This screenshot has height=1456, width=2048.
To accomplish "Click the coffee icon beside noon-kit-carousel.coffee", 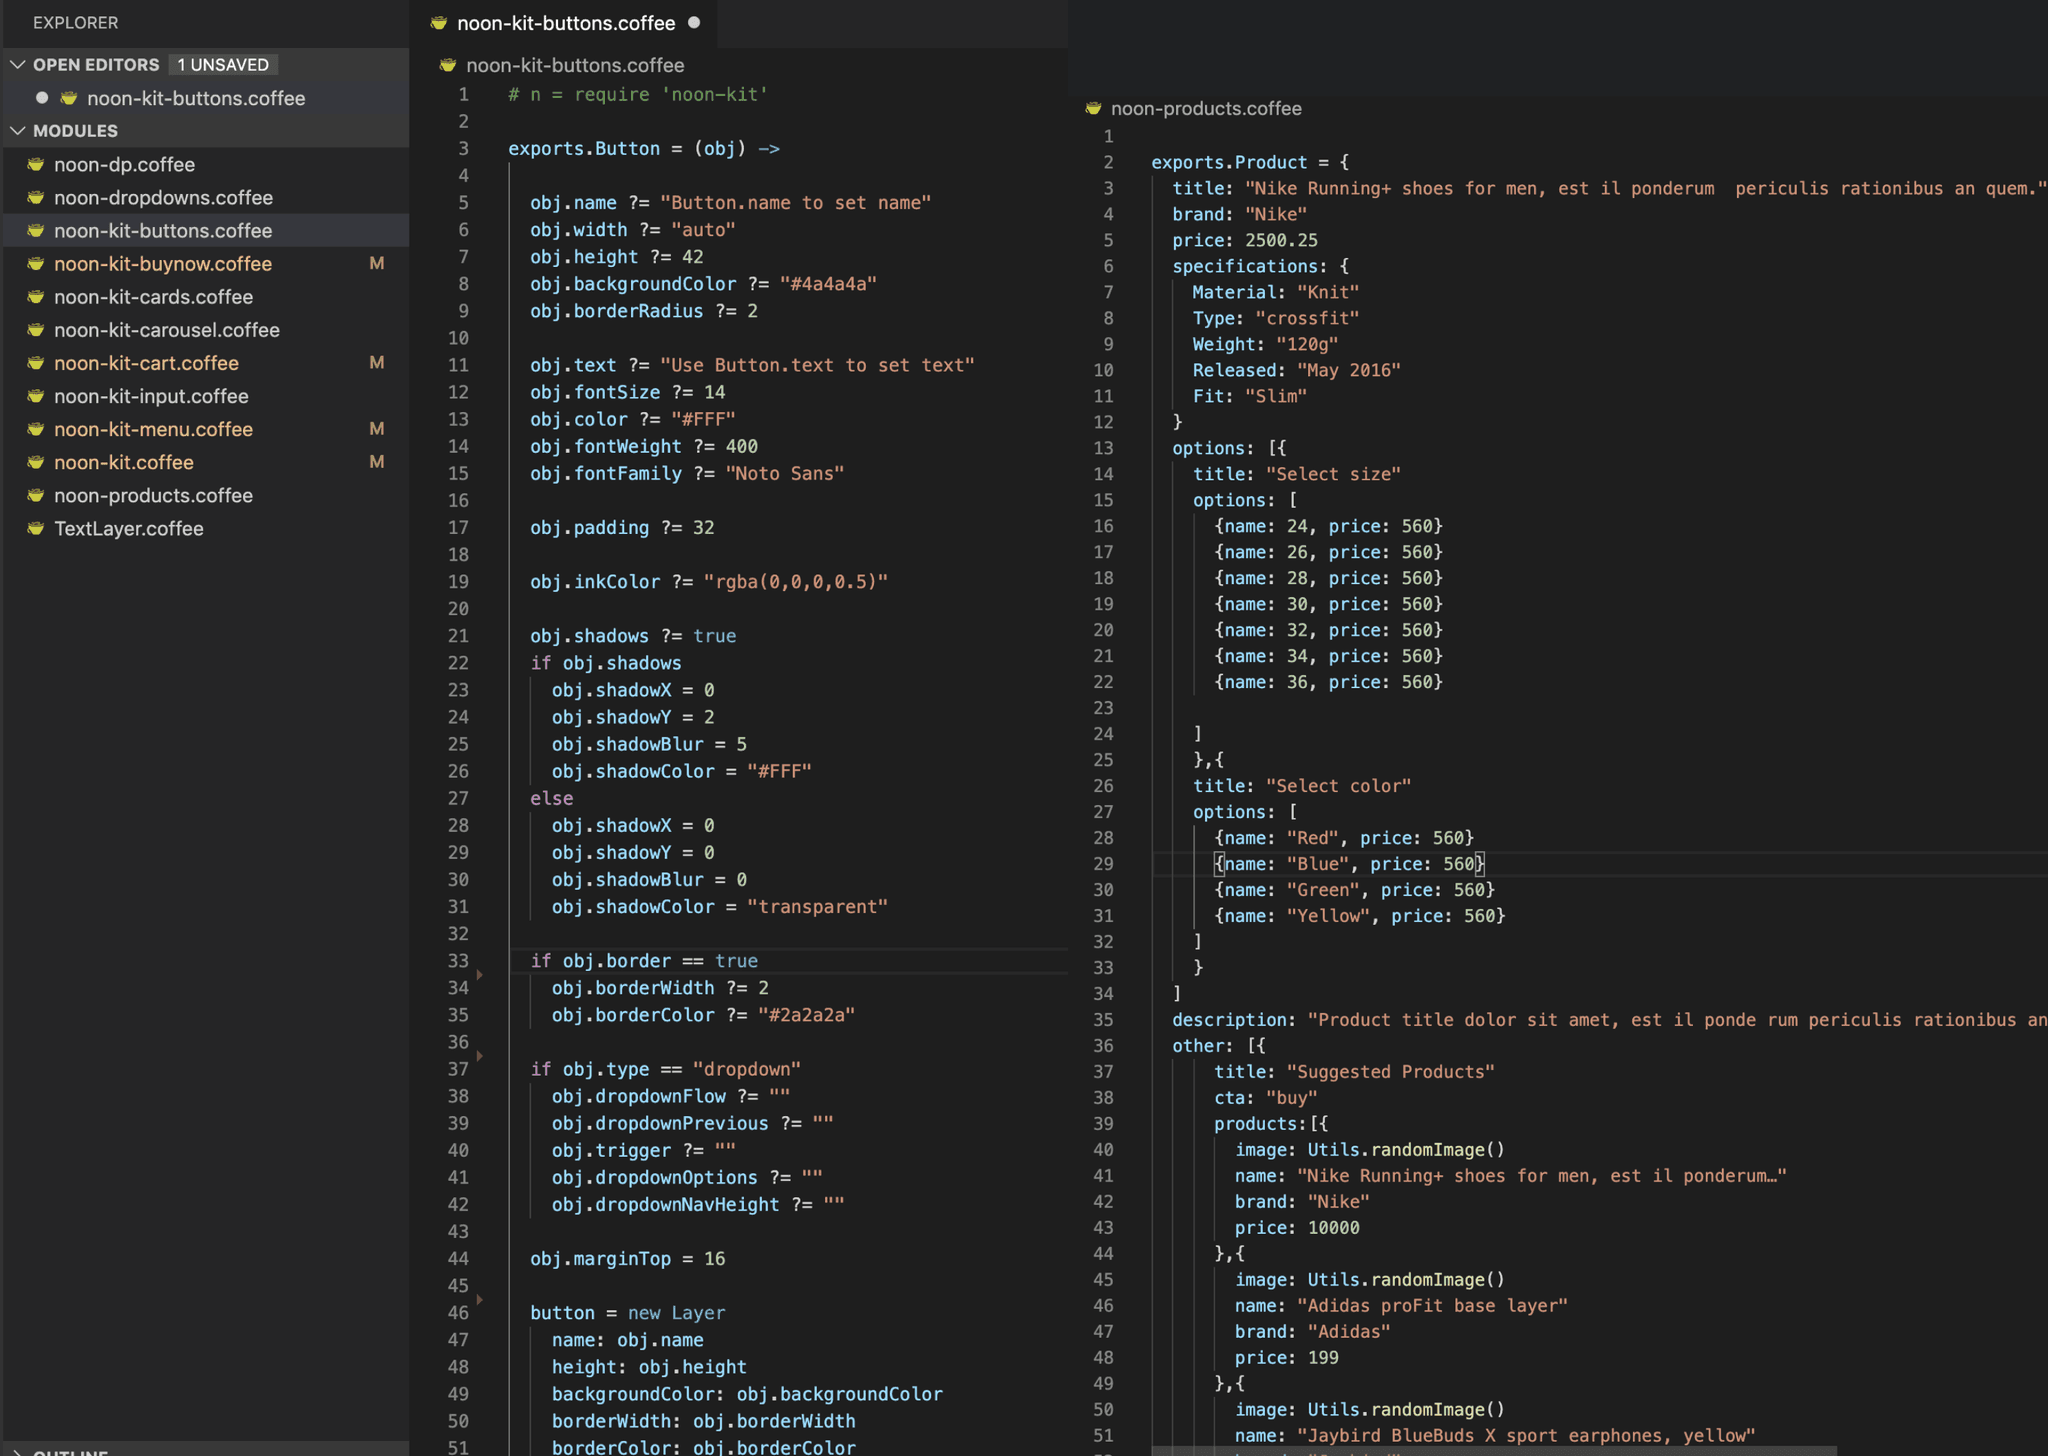I will tap(36, 330).
